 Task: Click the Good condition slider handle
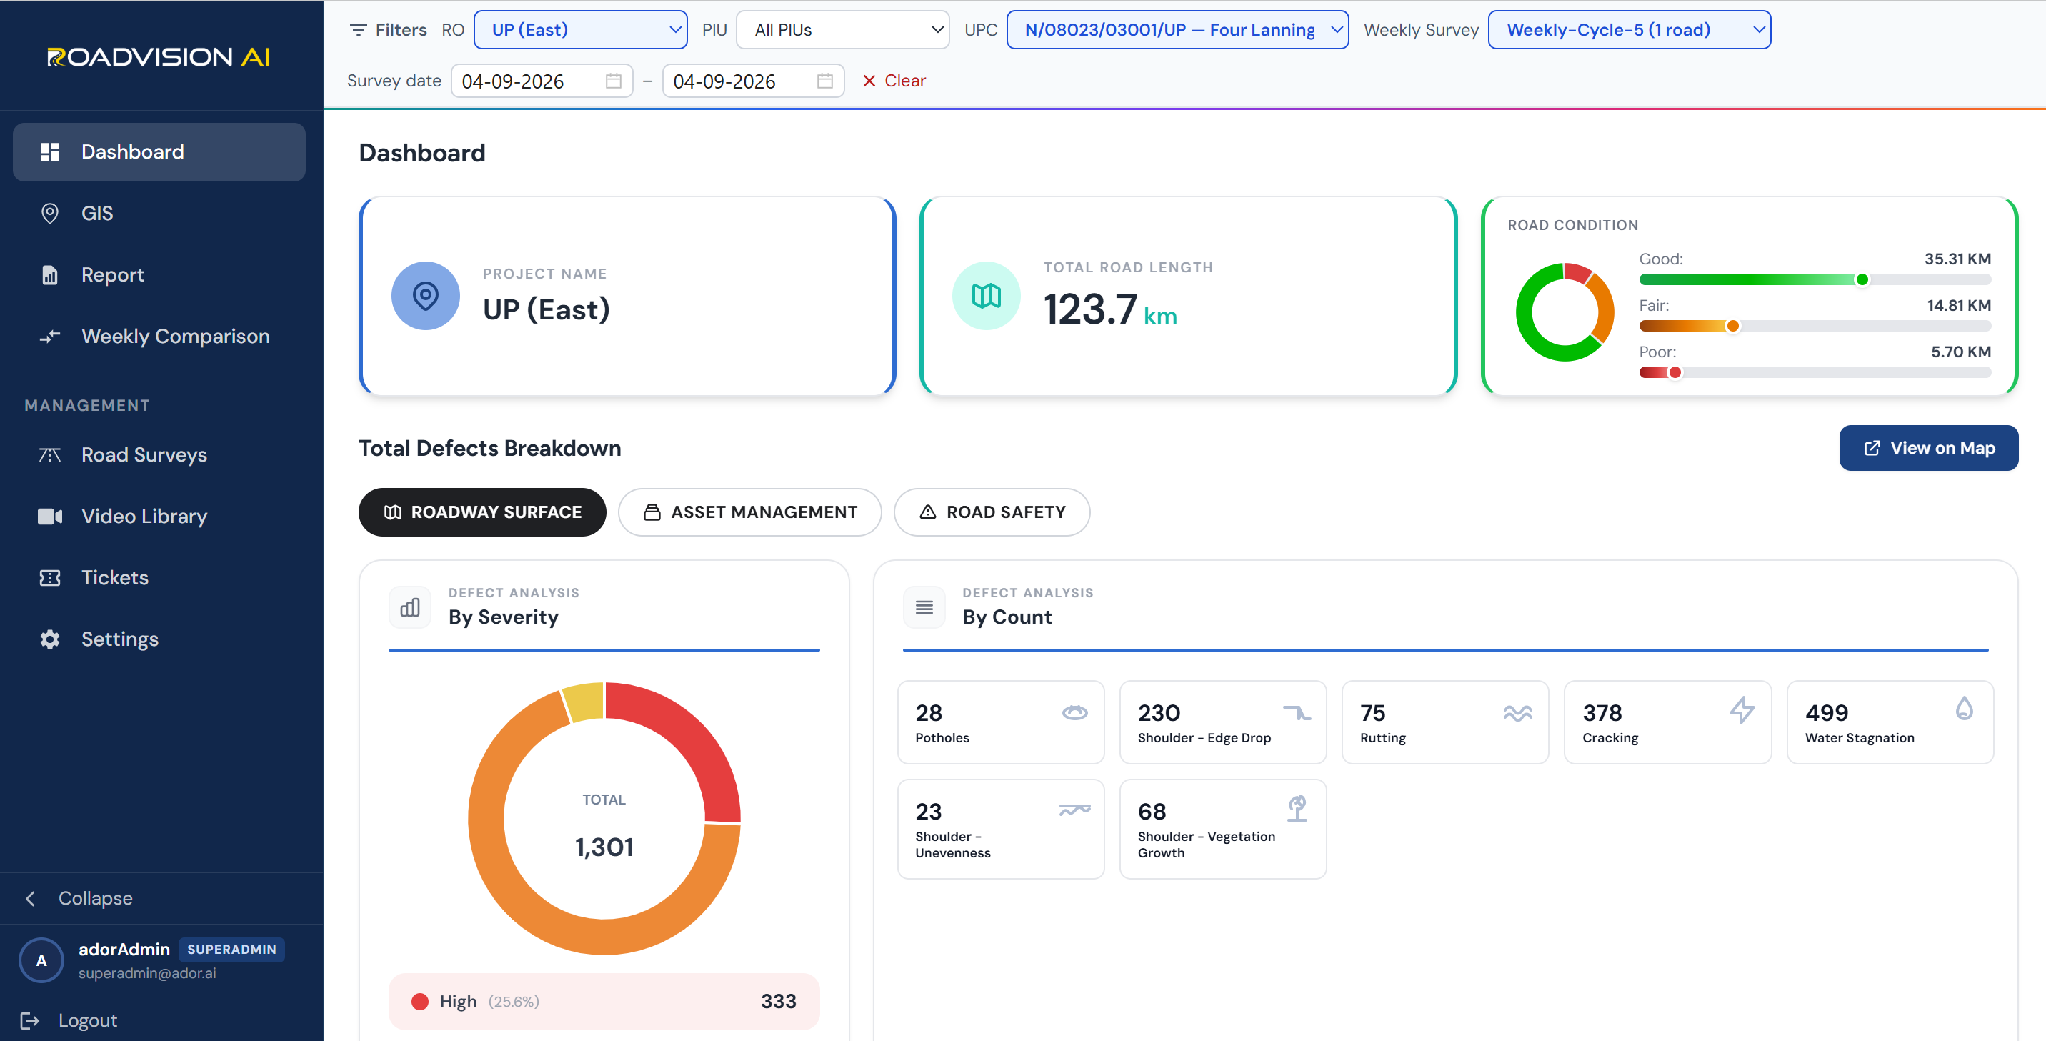click(1862, 280)
